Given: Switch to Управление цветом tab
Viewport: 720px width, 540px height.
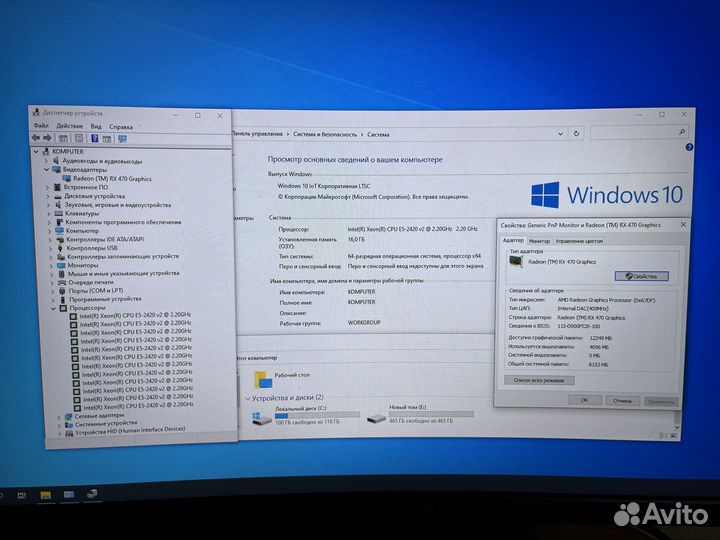Looking at the screenshot, I should tap(579, 241).
